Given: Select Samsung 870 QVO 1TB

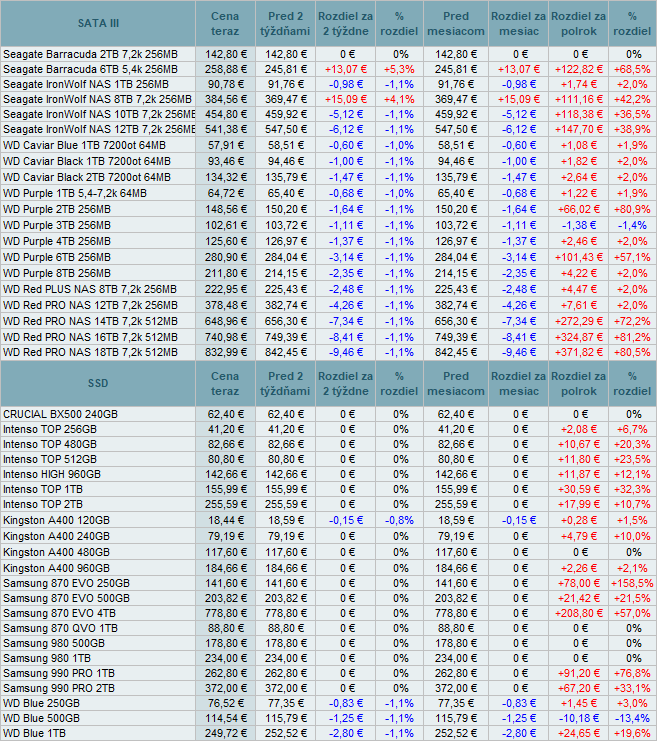Looking at the screenshot, I should pos(60,629).
